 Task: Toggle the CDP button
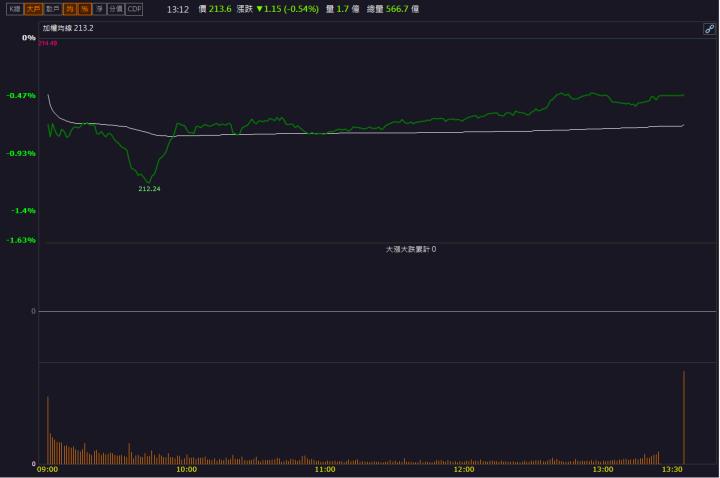[134, 9]
